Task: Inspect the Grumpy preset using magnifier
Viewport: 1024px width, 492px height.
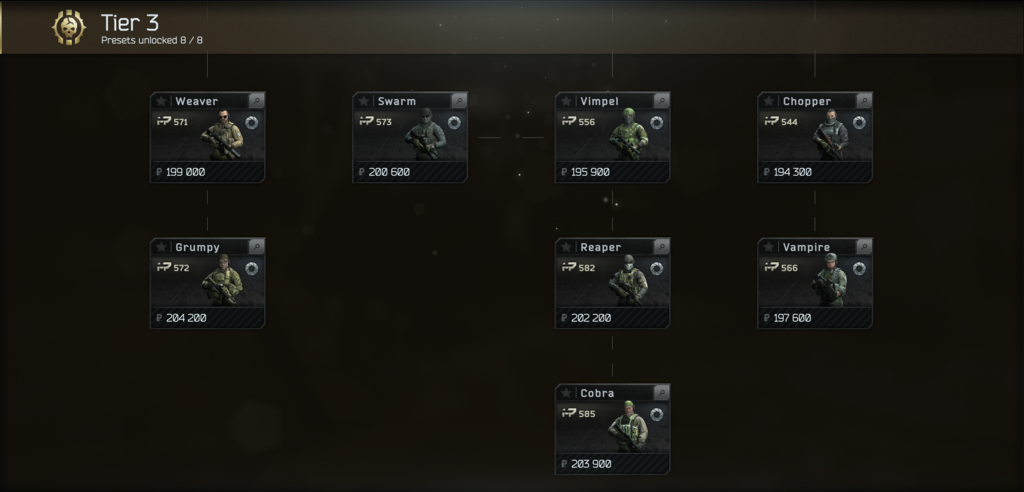Action: [257, 246]
